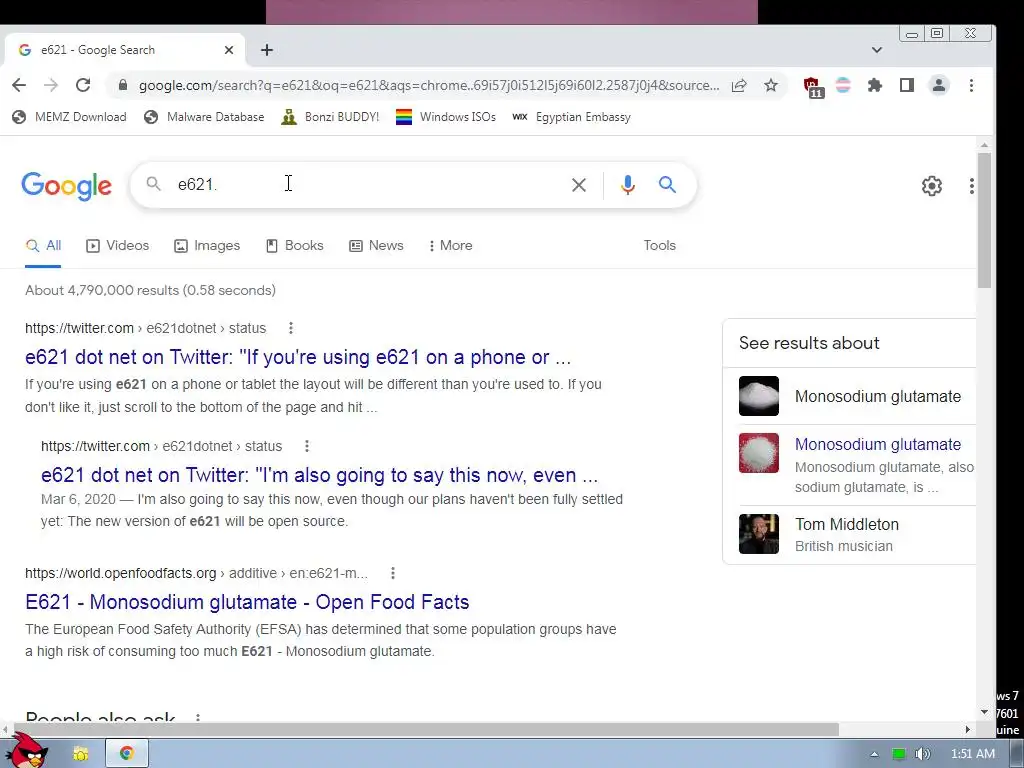Click inside the e621 search field

(366, 185)
